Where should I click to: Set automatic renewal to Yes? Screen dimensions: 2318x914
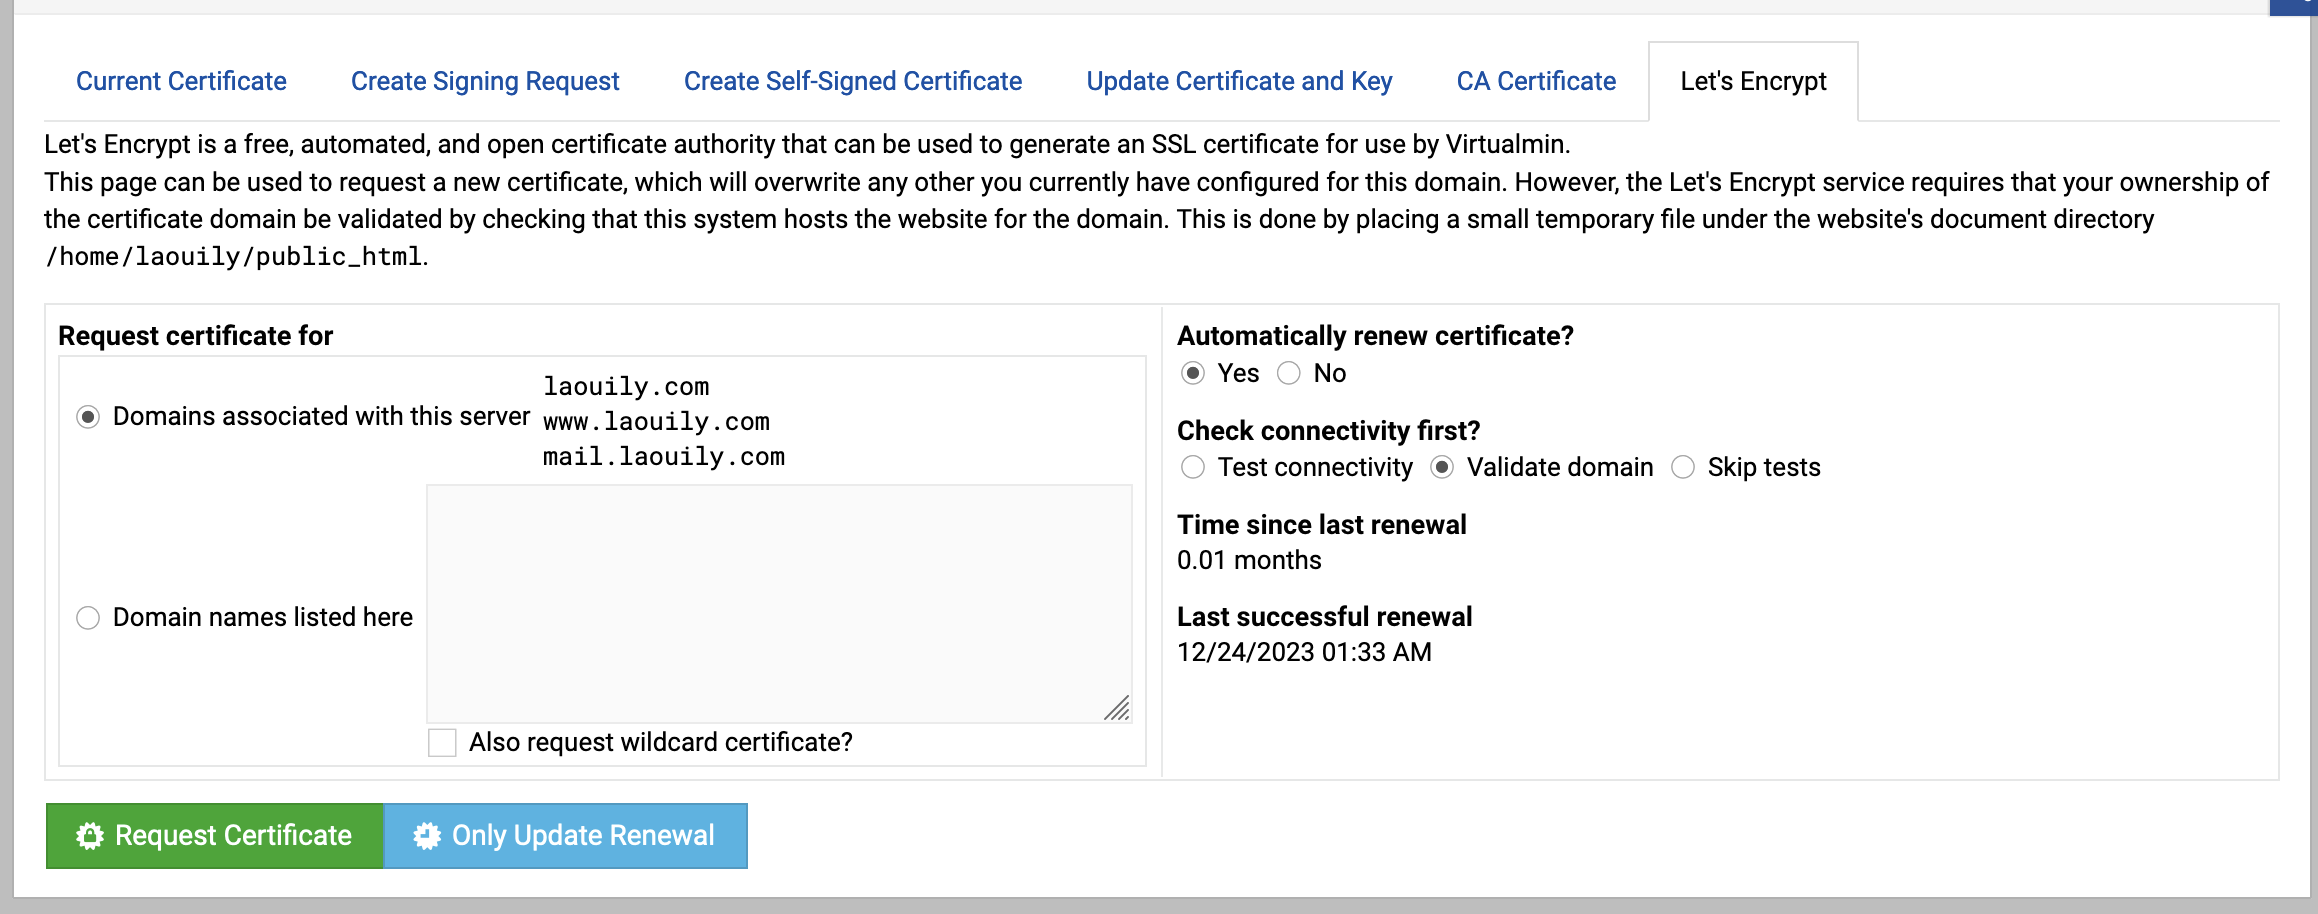point(1192,373)
